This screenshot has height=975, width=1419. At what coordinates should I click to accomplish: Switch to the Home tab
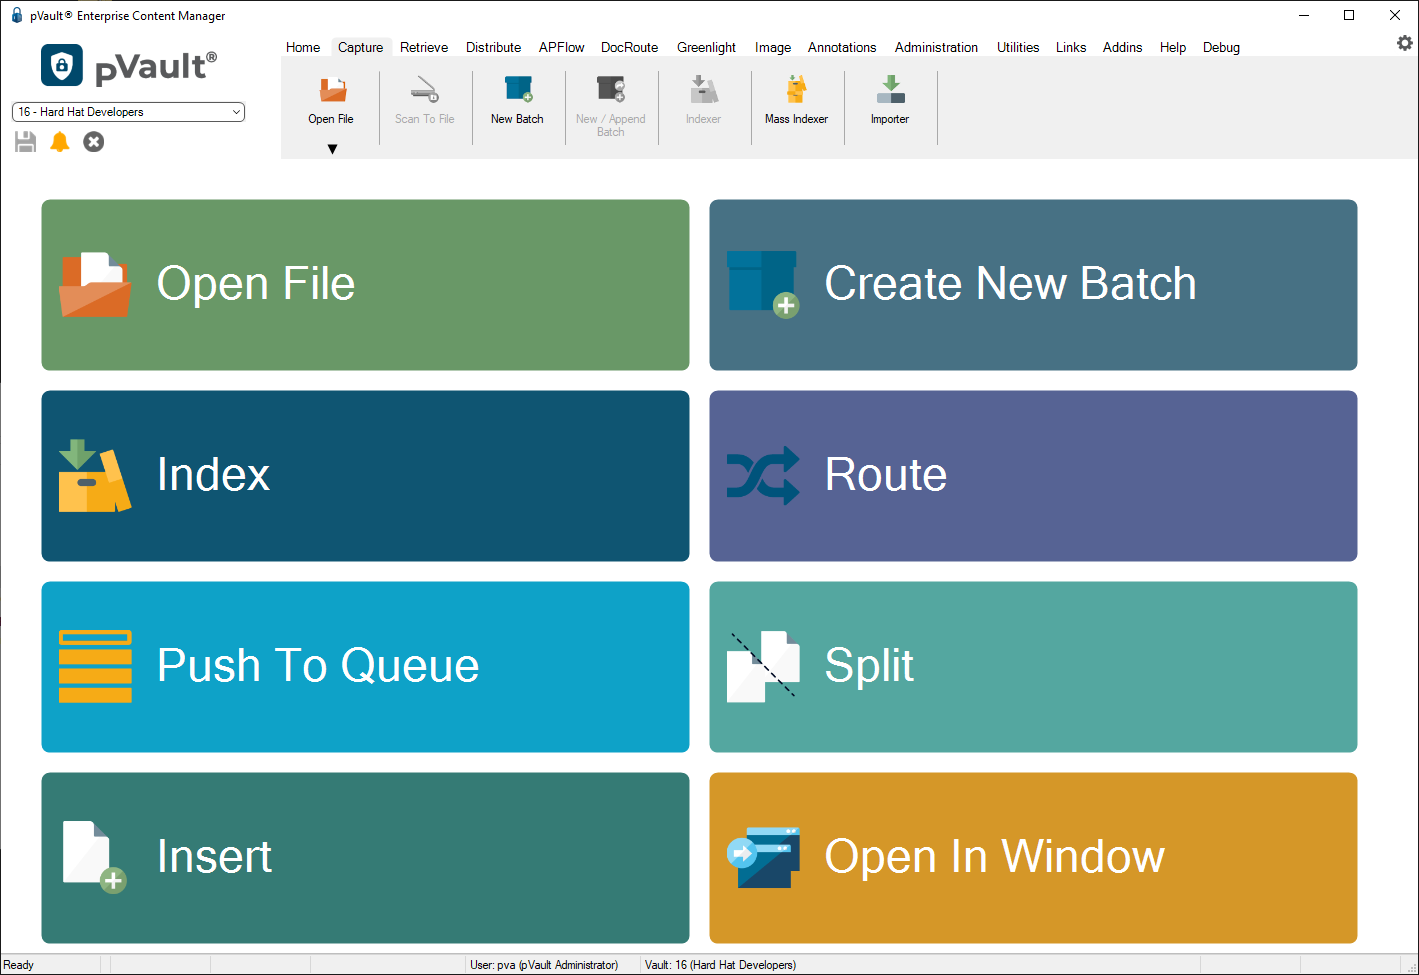coord(303,47)
